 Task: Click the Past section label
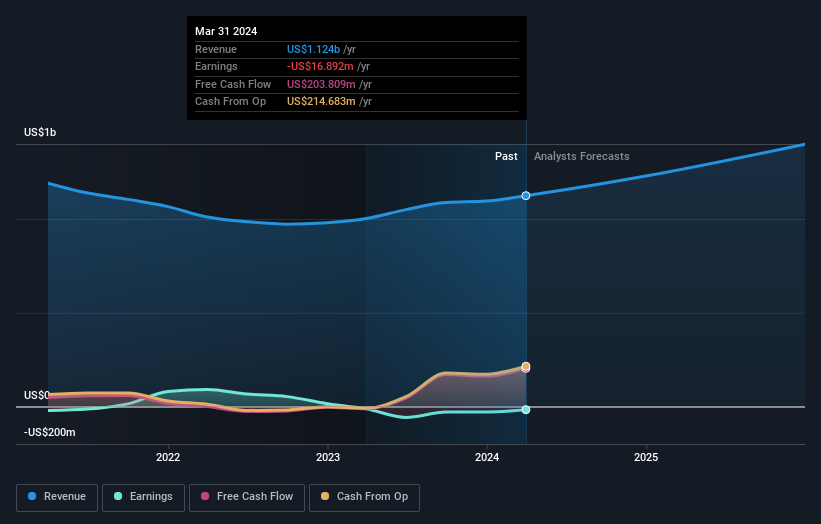click(x=506, y=156)
